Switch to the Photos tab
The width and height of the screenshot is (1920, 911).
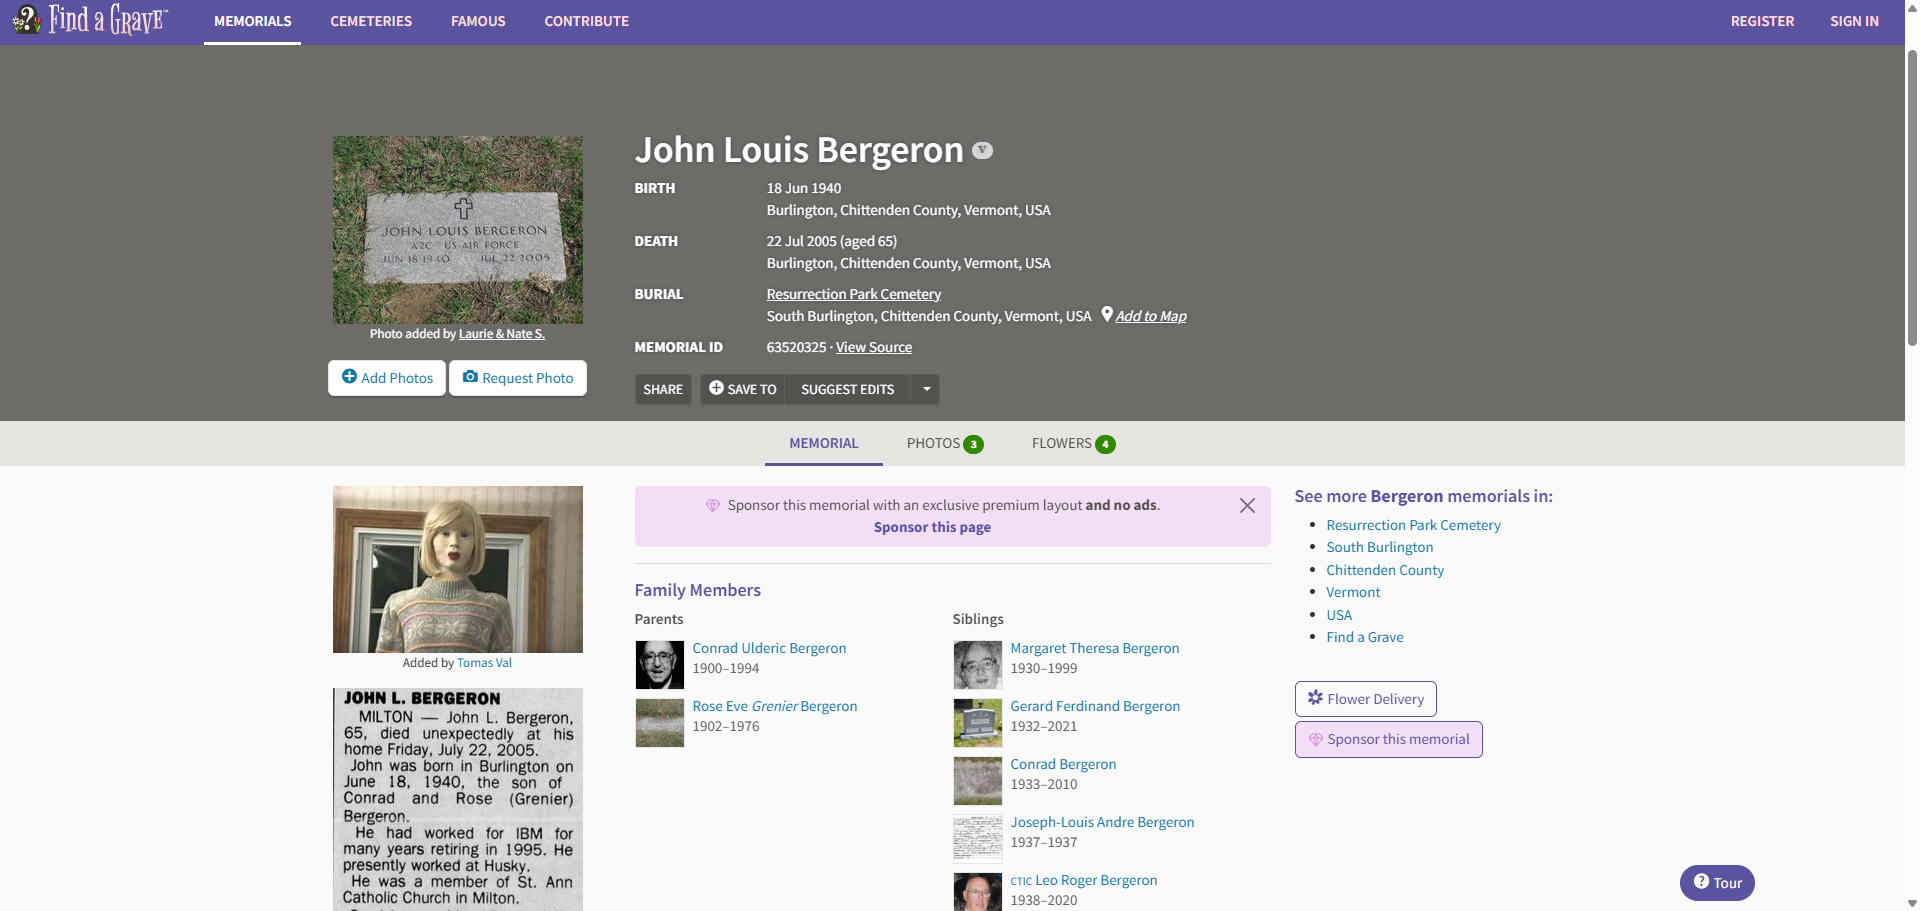coord(944,444)
